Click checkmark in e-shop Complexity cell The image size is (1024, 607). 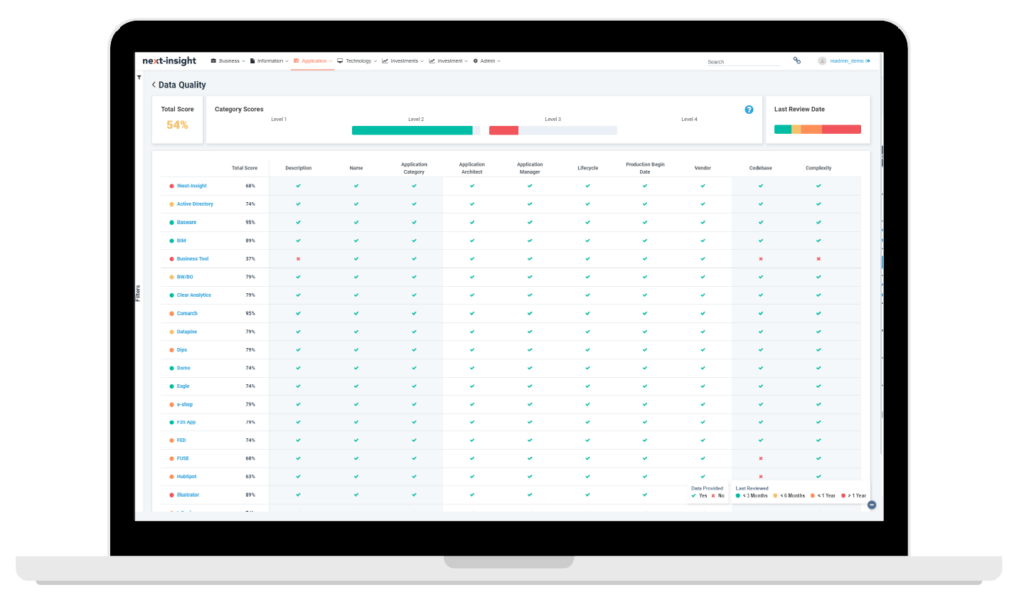(818, 404)
